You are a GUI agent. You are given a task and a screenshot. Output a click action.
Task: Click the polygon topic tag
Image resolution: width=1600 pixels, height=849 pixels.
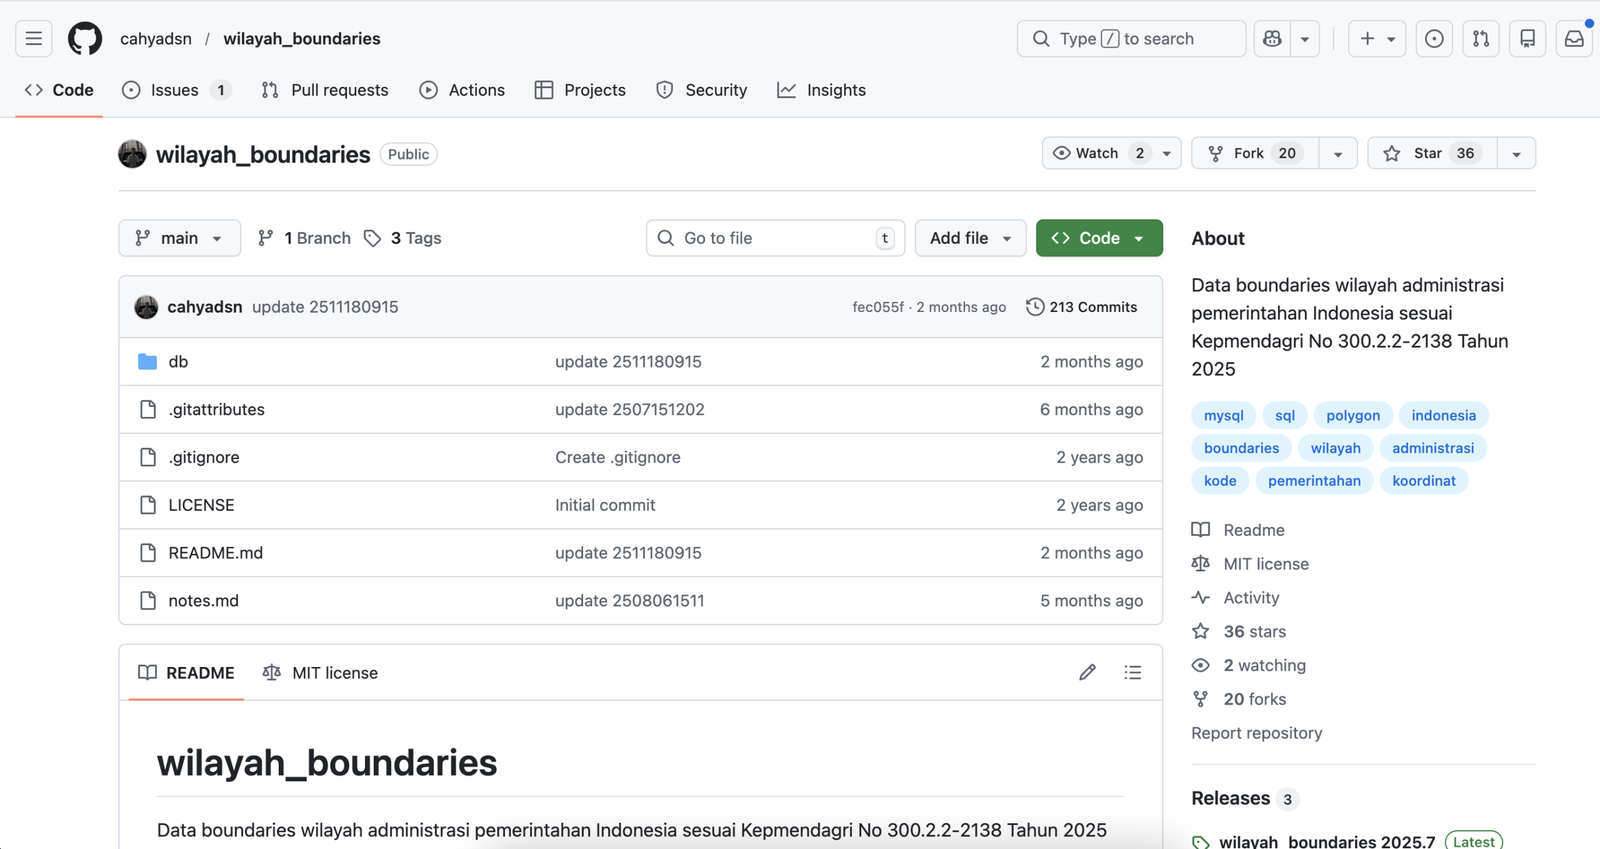[x=1352, y=415]
